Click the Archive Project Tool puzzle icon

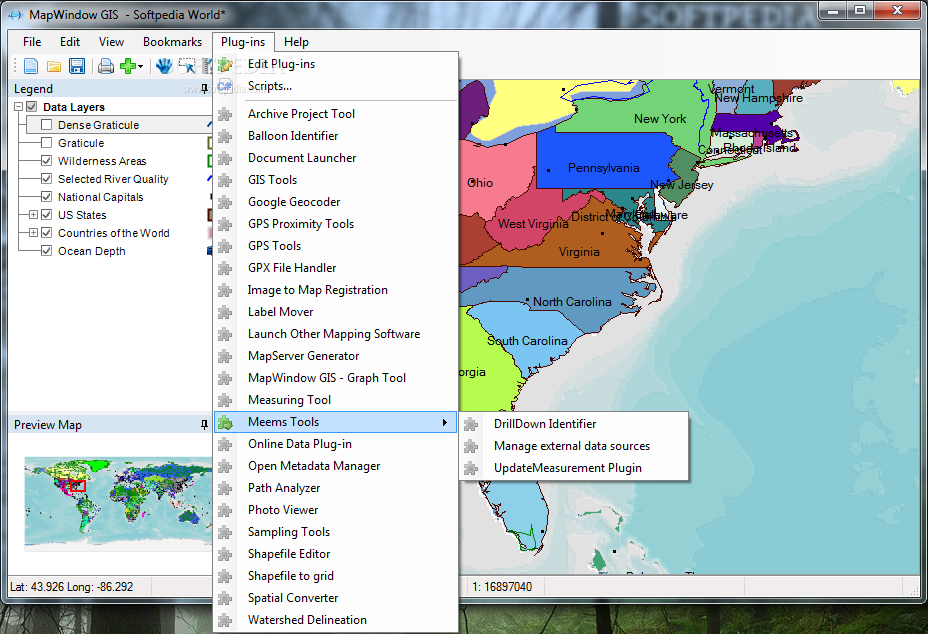point(225,114)
